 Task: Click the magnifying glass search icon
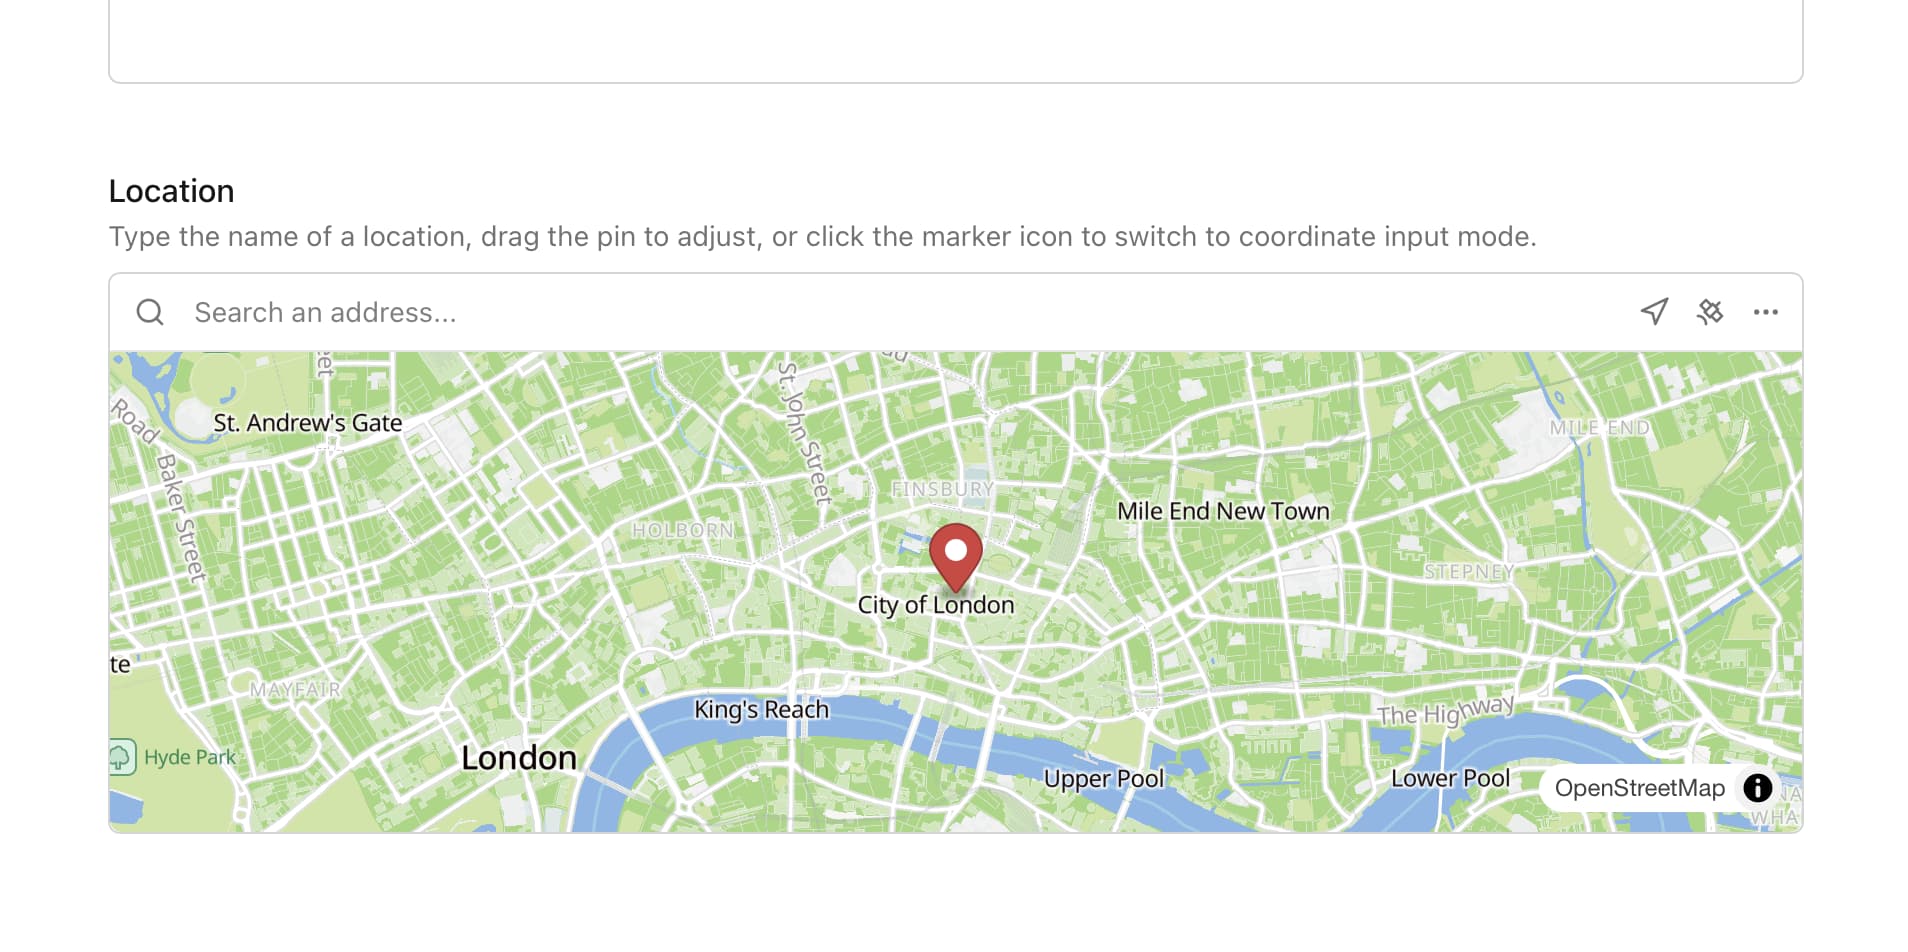tap(150, 312)
